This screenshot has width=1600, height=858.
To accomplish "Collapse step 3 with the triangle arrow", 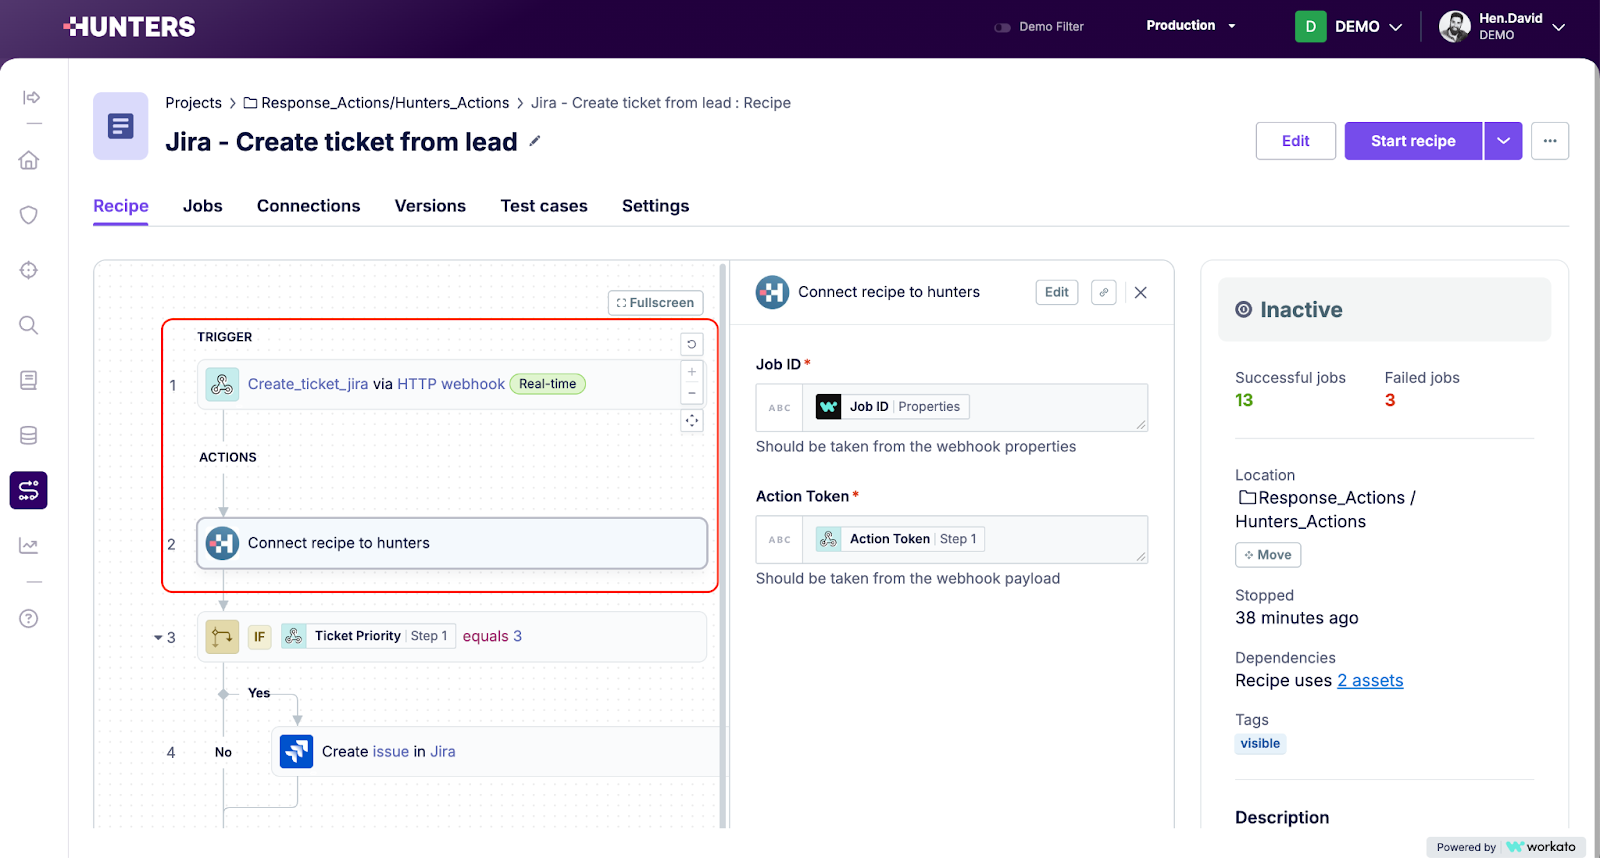I will 158,637.
